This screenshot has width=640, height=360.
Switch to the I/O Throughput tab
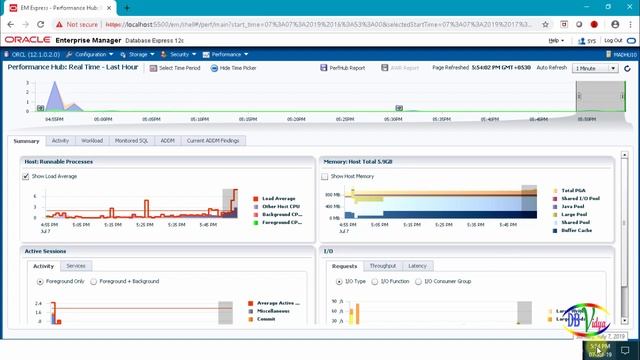pyautogui.click(x=382, y=266)
